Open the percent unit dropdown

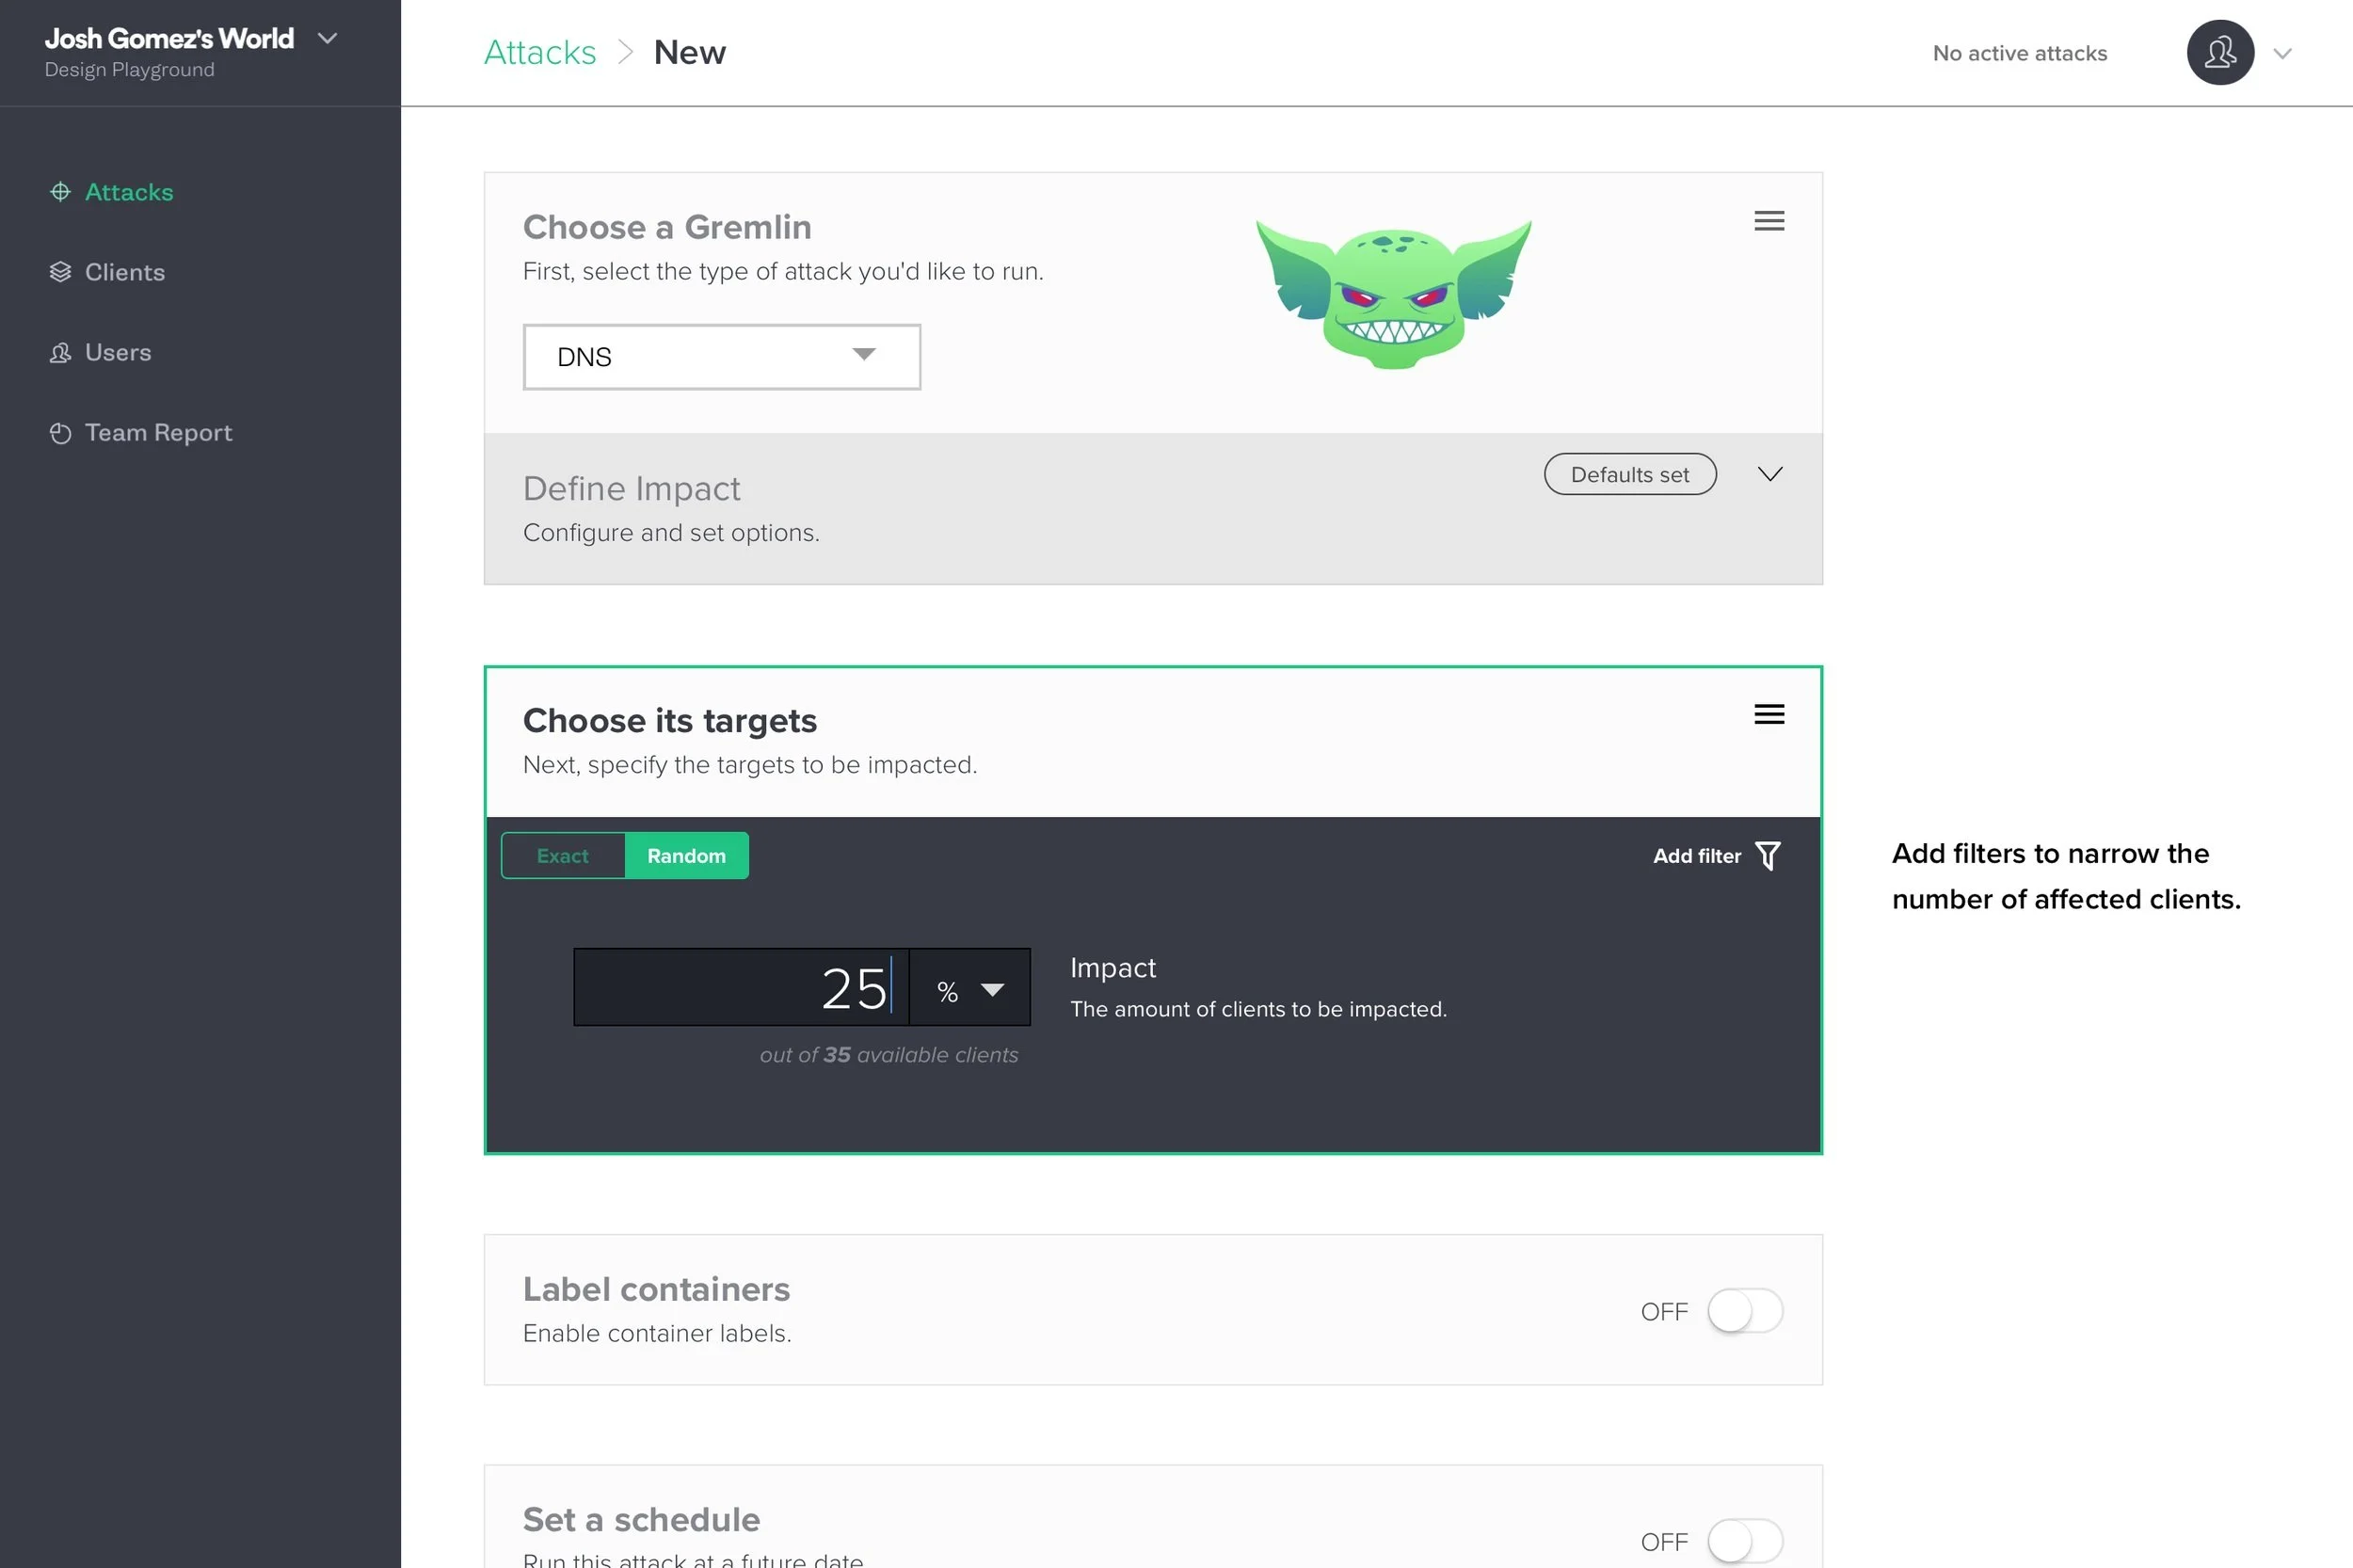(969, 989)
